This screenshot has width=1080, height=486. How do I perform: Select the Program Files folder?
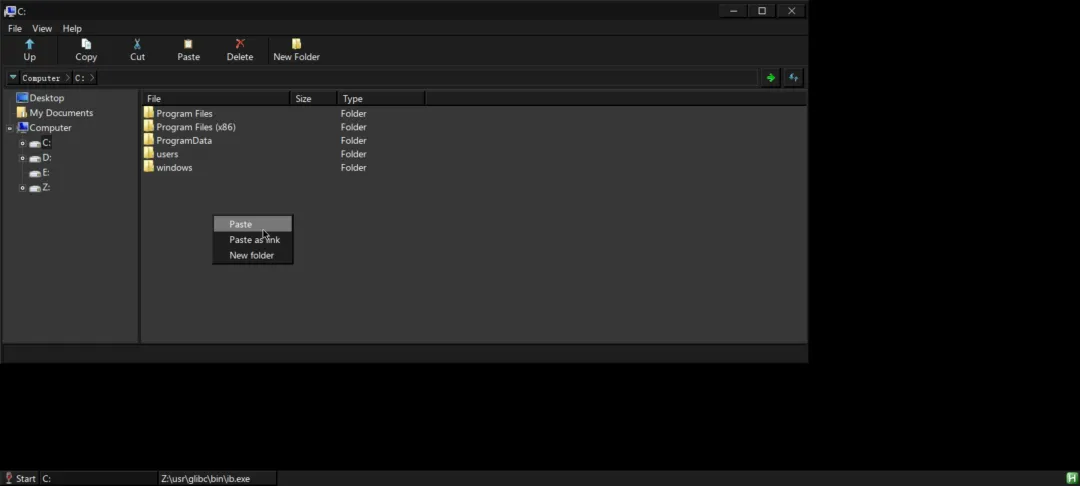(185, 114)
